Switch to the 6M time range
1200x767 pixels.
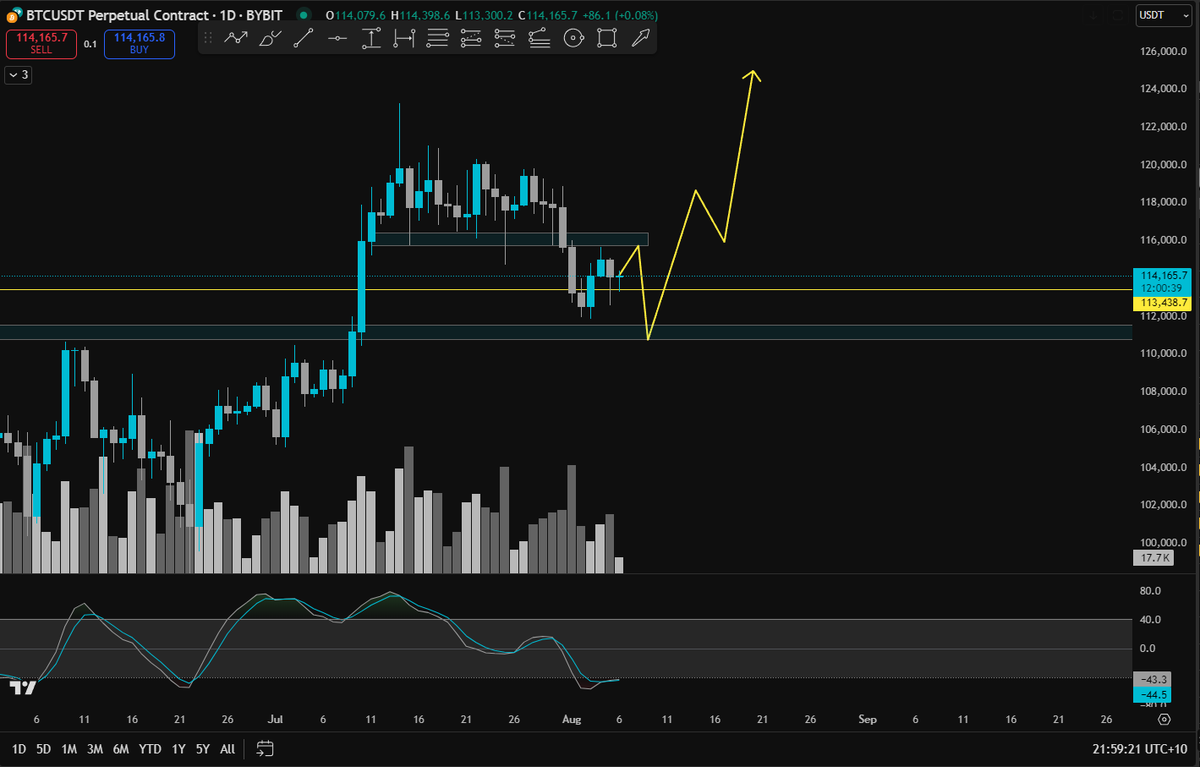click(121, 748)
